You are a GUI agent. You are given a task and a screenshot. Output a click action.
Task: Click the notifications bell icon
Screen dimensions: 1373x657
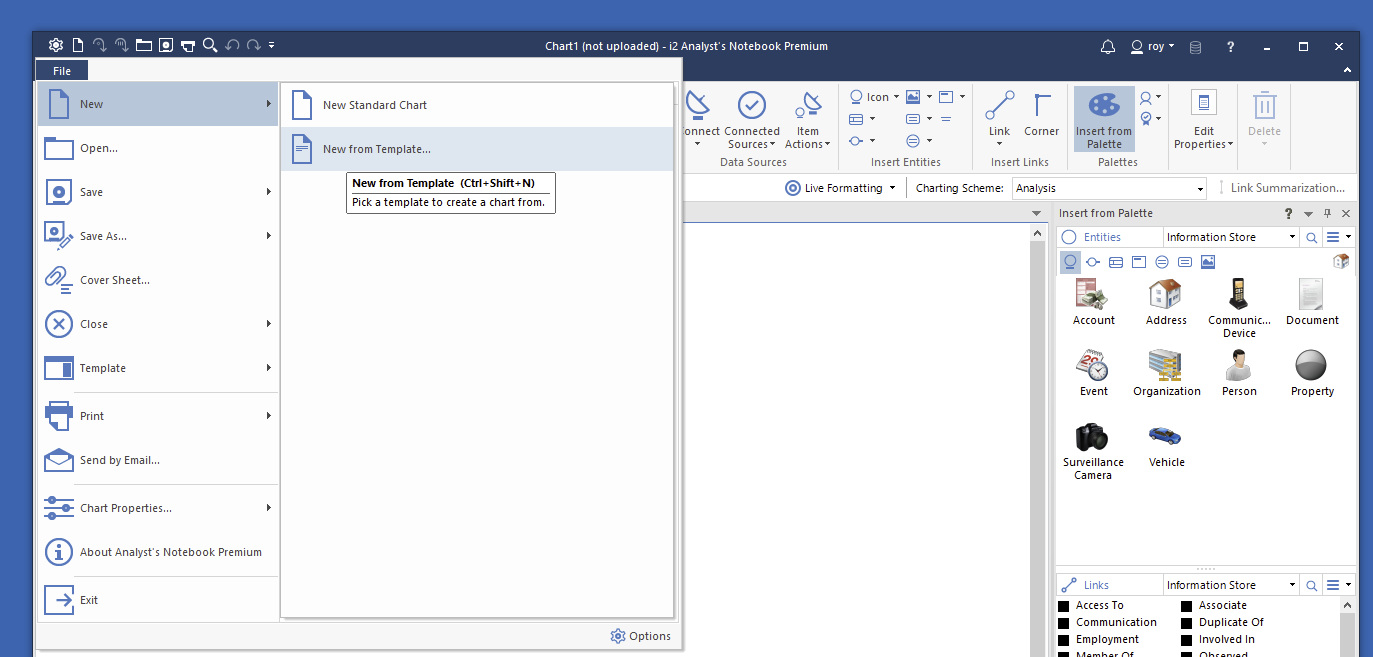1107,46
